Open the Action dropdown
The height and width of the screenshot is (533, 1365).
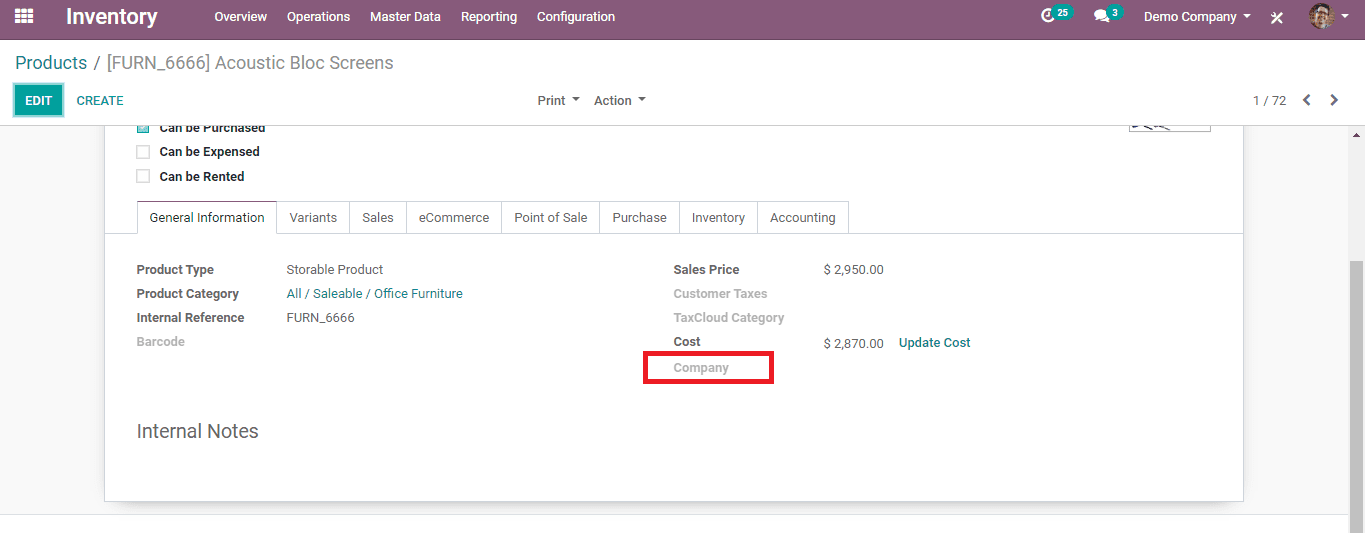pyautogui.click(x=620, y=100)
